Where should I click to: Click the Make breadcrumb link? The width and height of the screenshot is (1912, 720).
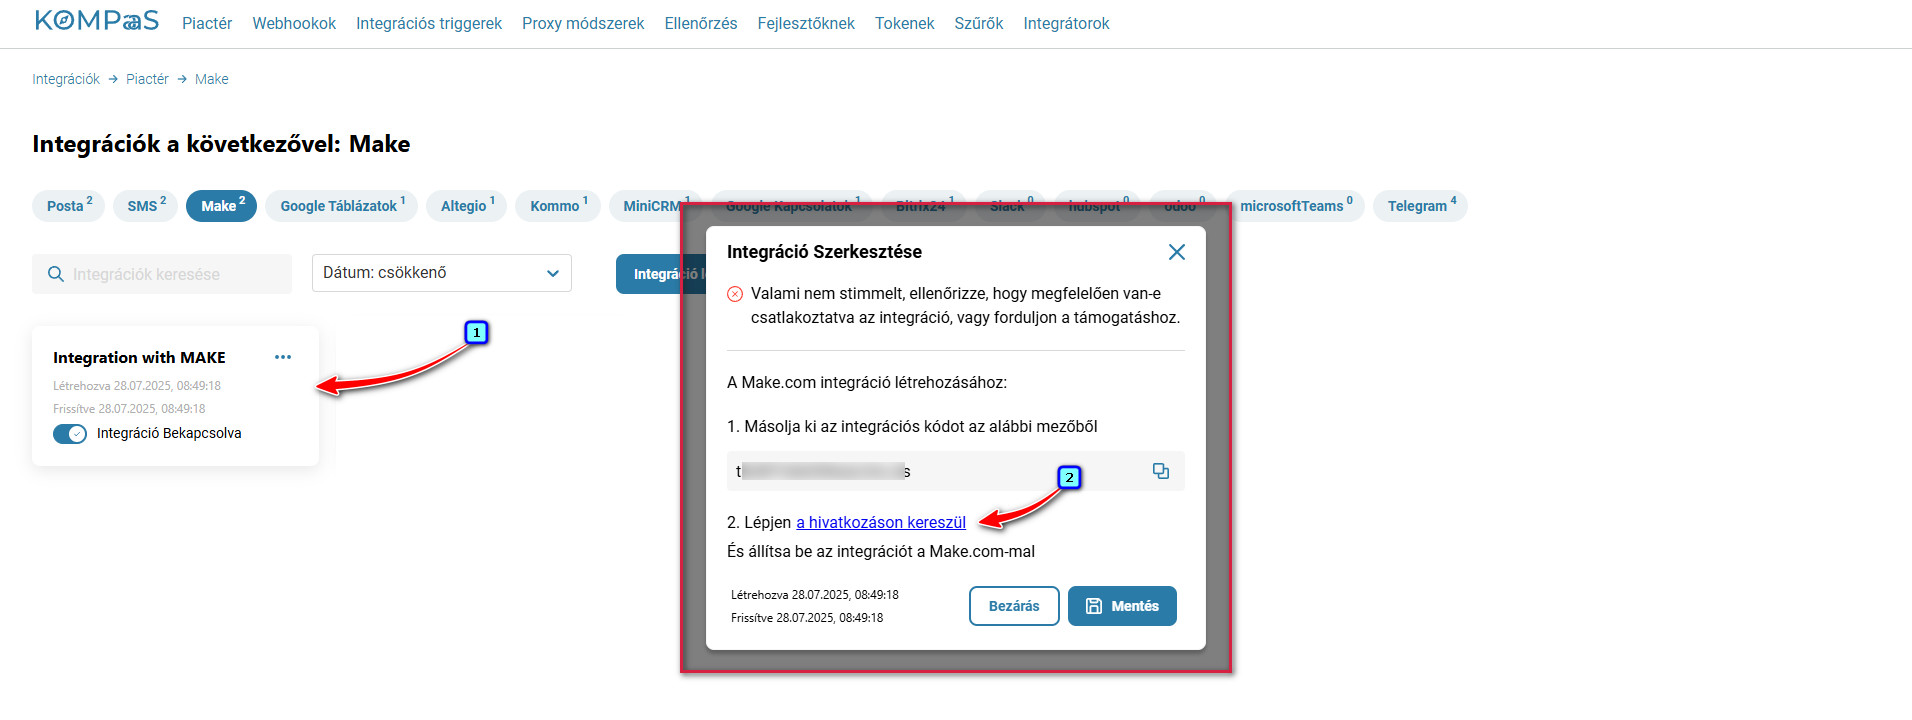point(212,79)
